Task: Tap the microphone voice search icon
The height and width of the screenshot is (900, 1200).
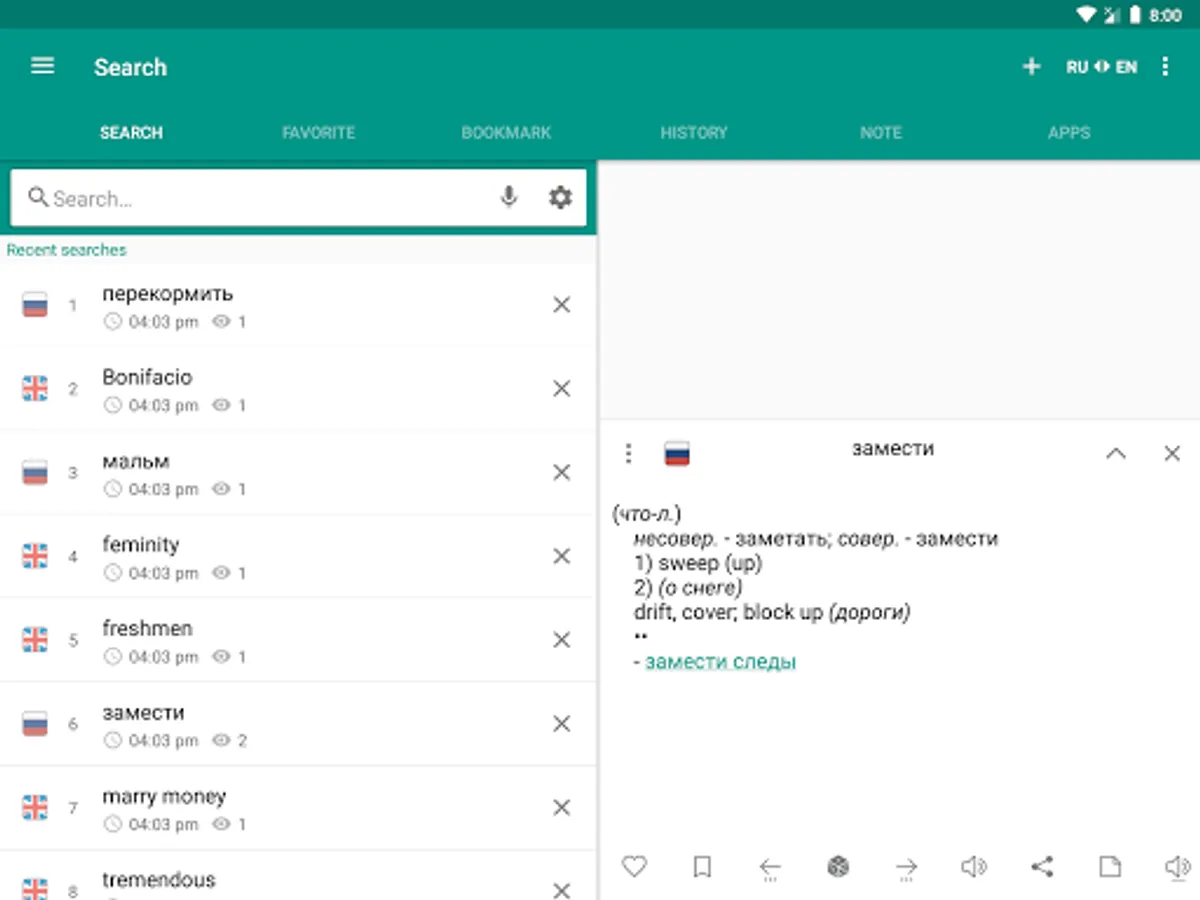Action: tap(509, 197)
